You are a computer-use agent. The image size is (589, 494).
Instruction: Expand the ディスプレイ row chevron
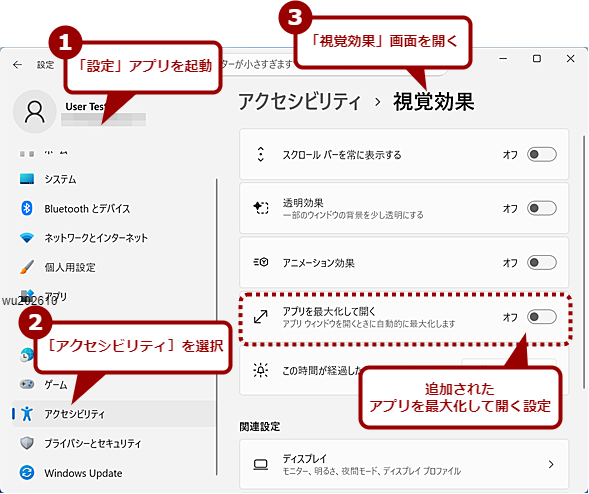pyautogui.click(x=551, y=465)
